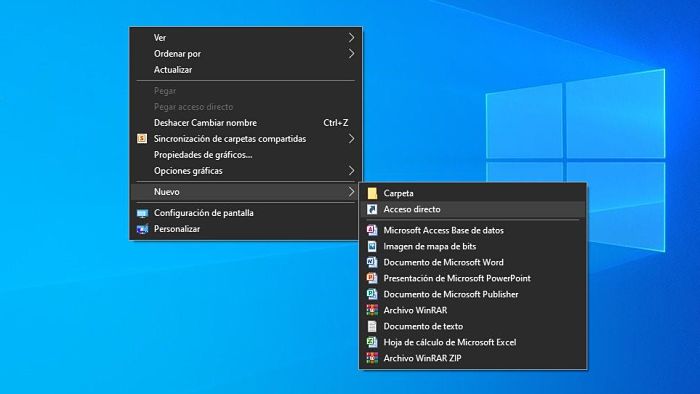Create Hoja de cálculo de Microsoft Excel
Viewport: 700px width, 394px height.
[473, 342]
